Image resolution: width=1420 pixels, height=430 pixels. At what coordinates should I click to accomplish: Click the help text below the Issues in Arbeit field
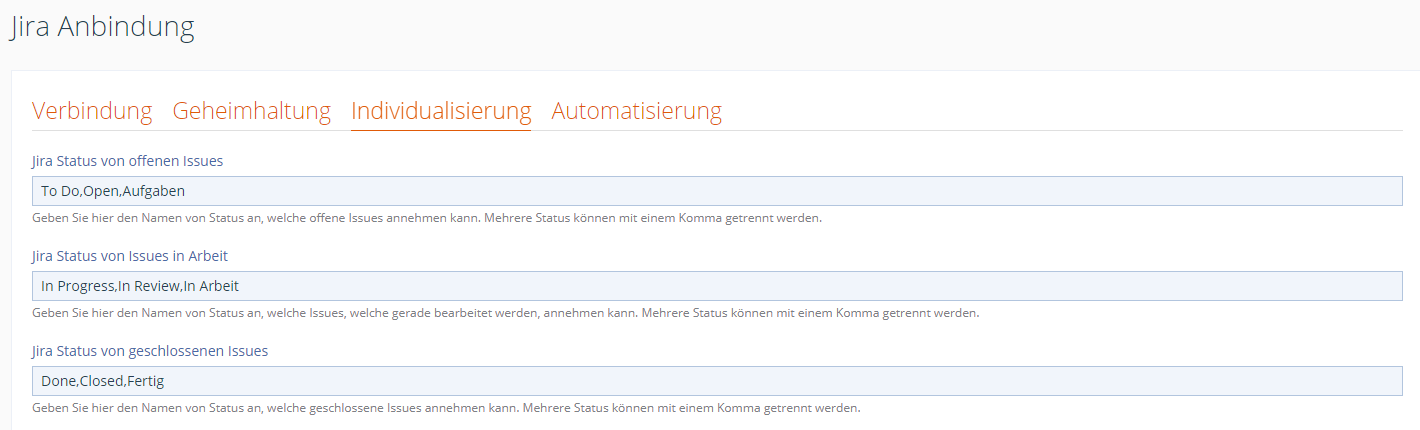pyautogui.click(x=505, y=313)
